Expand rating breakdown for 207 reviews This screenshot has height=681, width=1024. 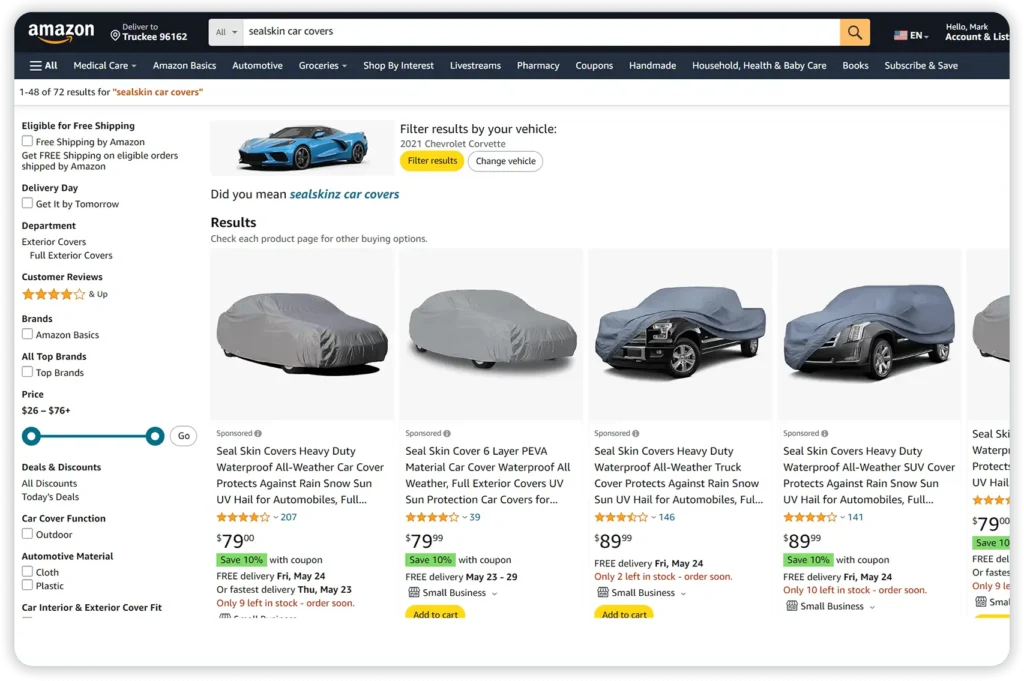[276, 518]
